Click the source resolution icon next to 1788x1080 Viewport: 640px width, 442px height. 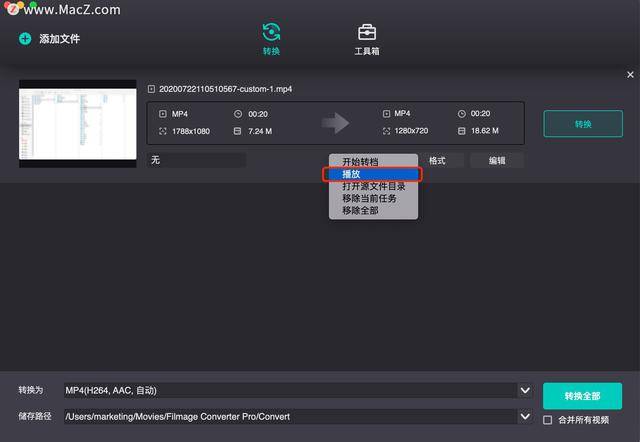point(163,131)
